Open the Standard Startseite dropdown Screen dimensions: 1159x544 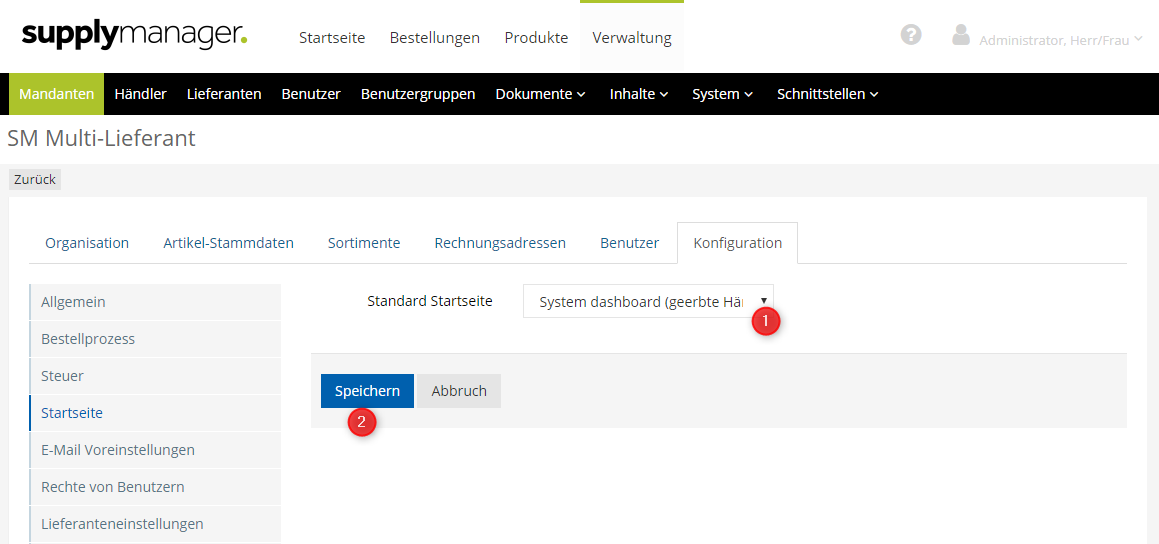pyautogui.click(x=647, y=301)
